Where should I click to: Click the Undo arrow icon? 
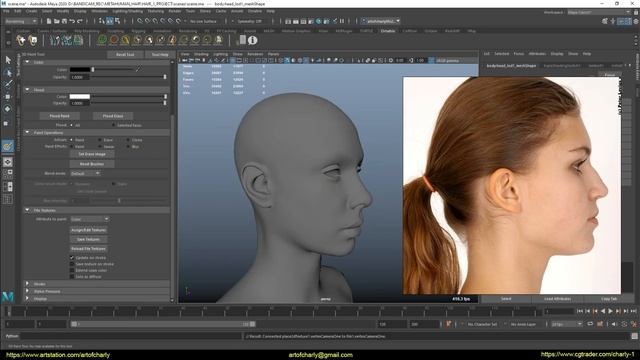72,21
